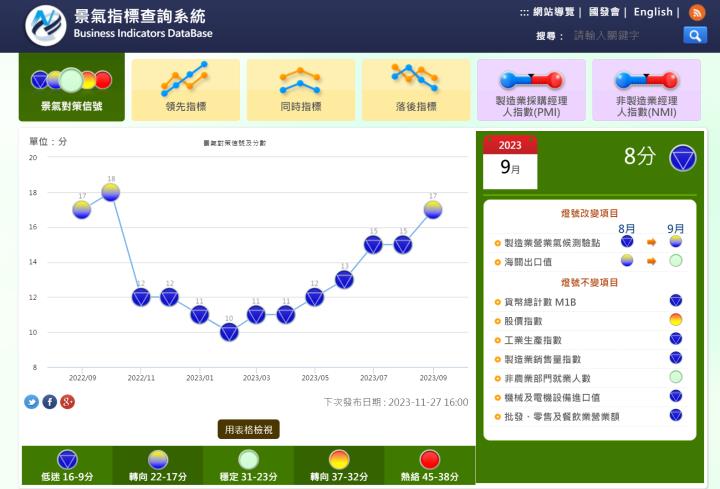Click the 用表格檢視 button
This screenshot has height=489, width=720.
tap(248, 429)
